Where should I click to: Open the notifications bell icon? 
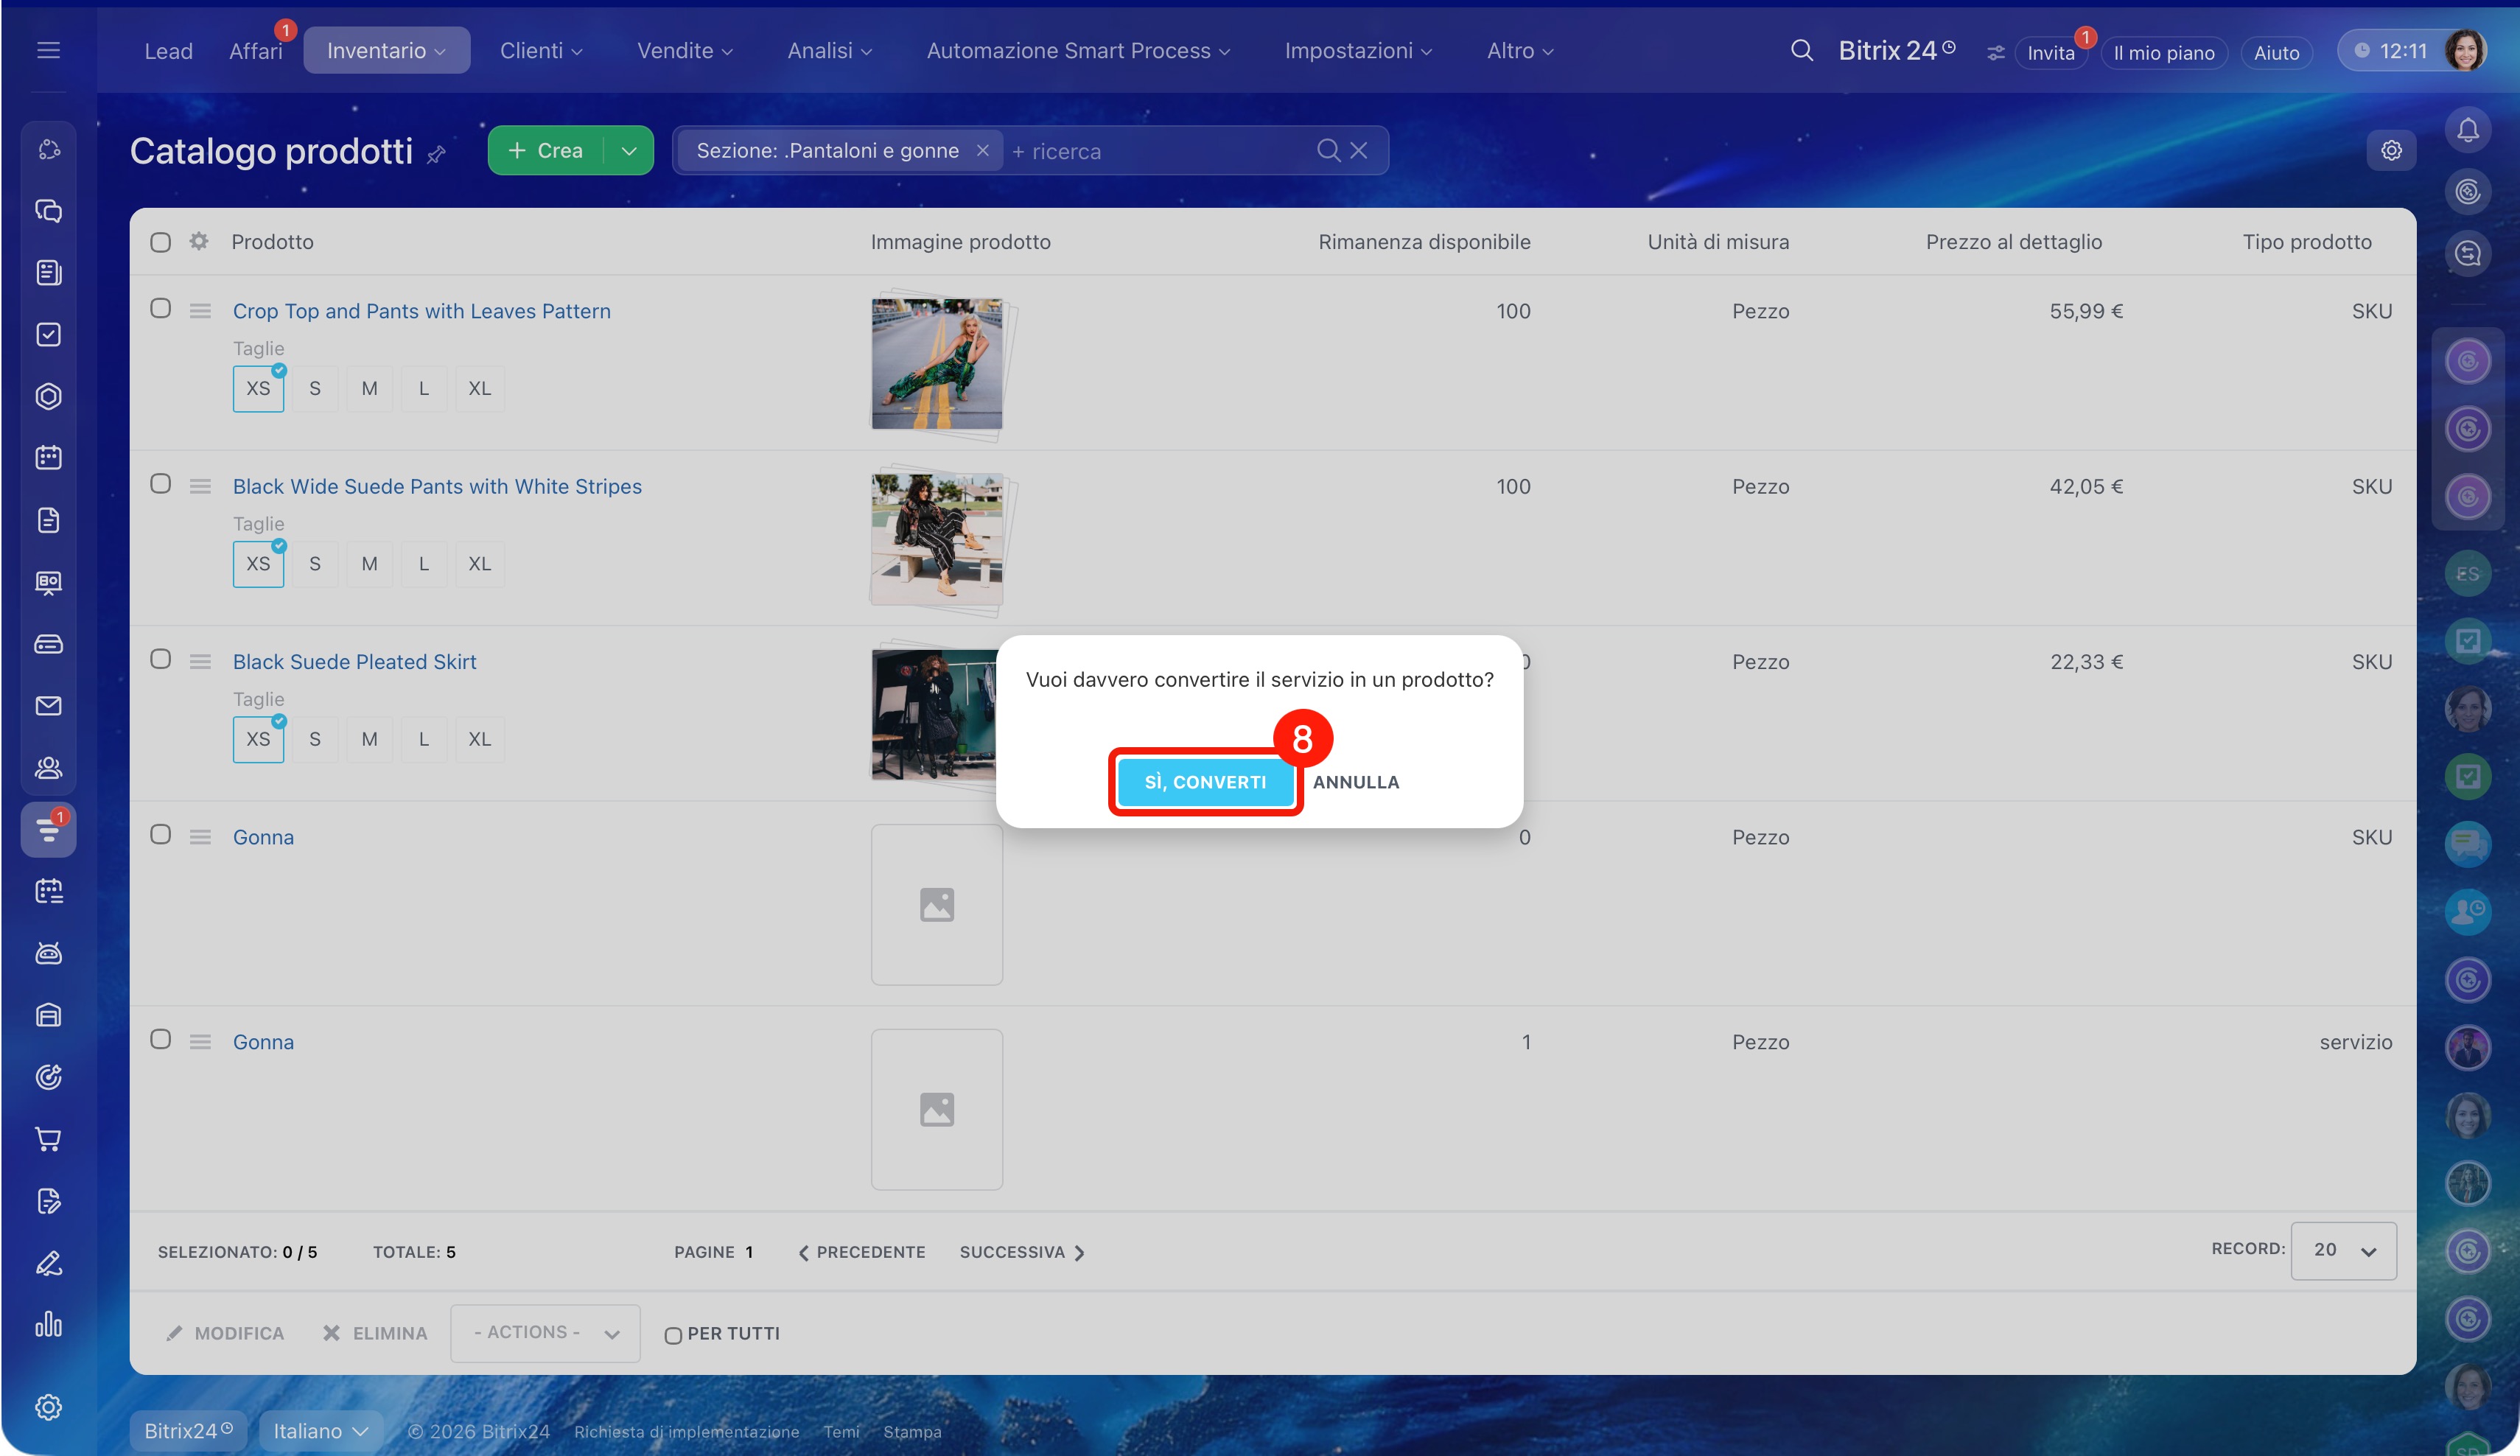tap(2467, 130)
